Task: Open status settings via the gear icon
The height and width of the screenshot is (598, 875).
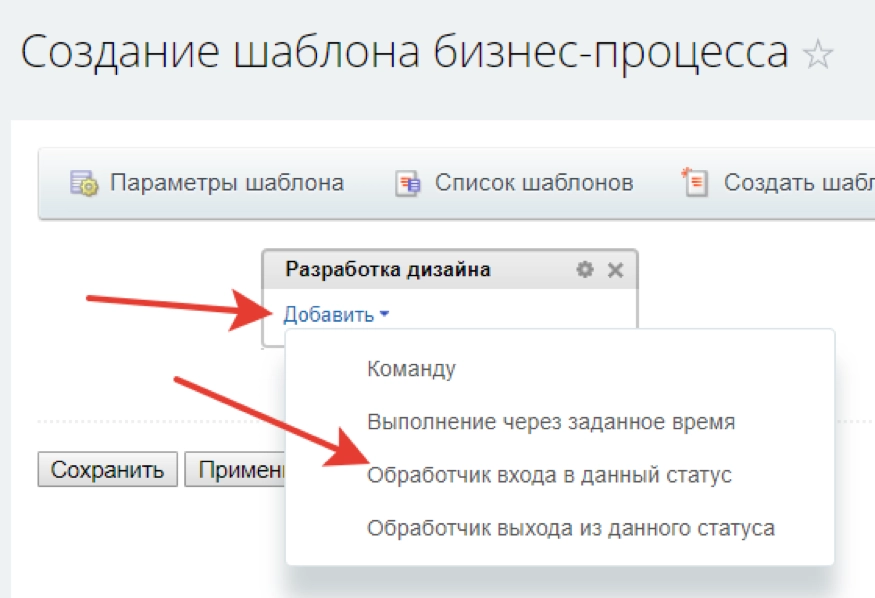Action: tap(585, 269)
